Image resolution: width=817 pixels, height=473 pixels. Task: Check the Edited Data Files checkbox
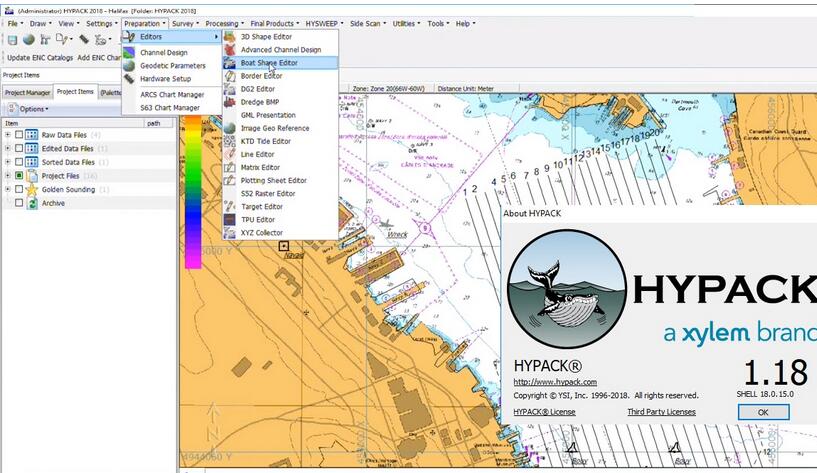tap(19, 148)
